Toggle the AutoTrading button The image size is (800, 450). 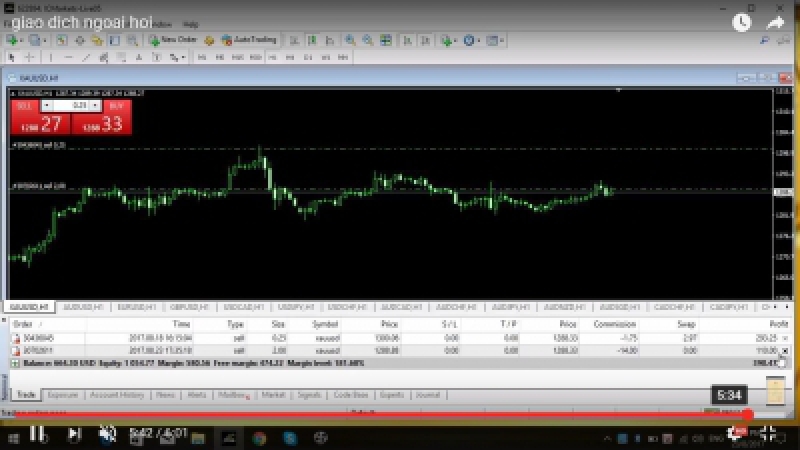tap(248, 40)
